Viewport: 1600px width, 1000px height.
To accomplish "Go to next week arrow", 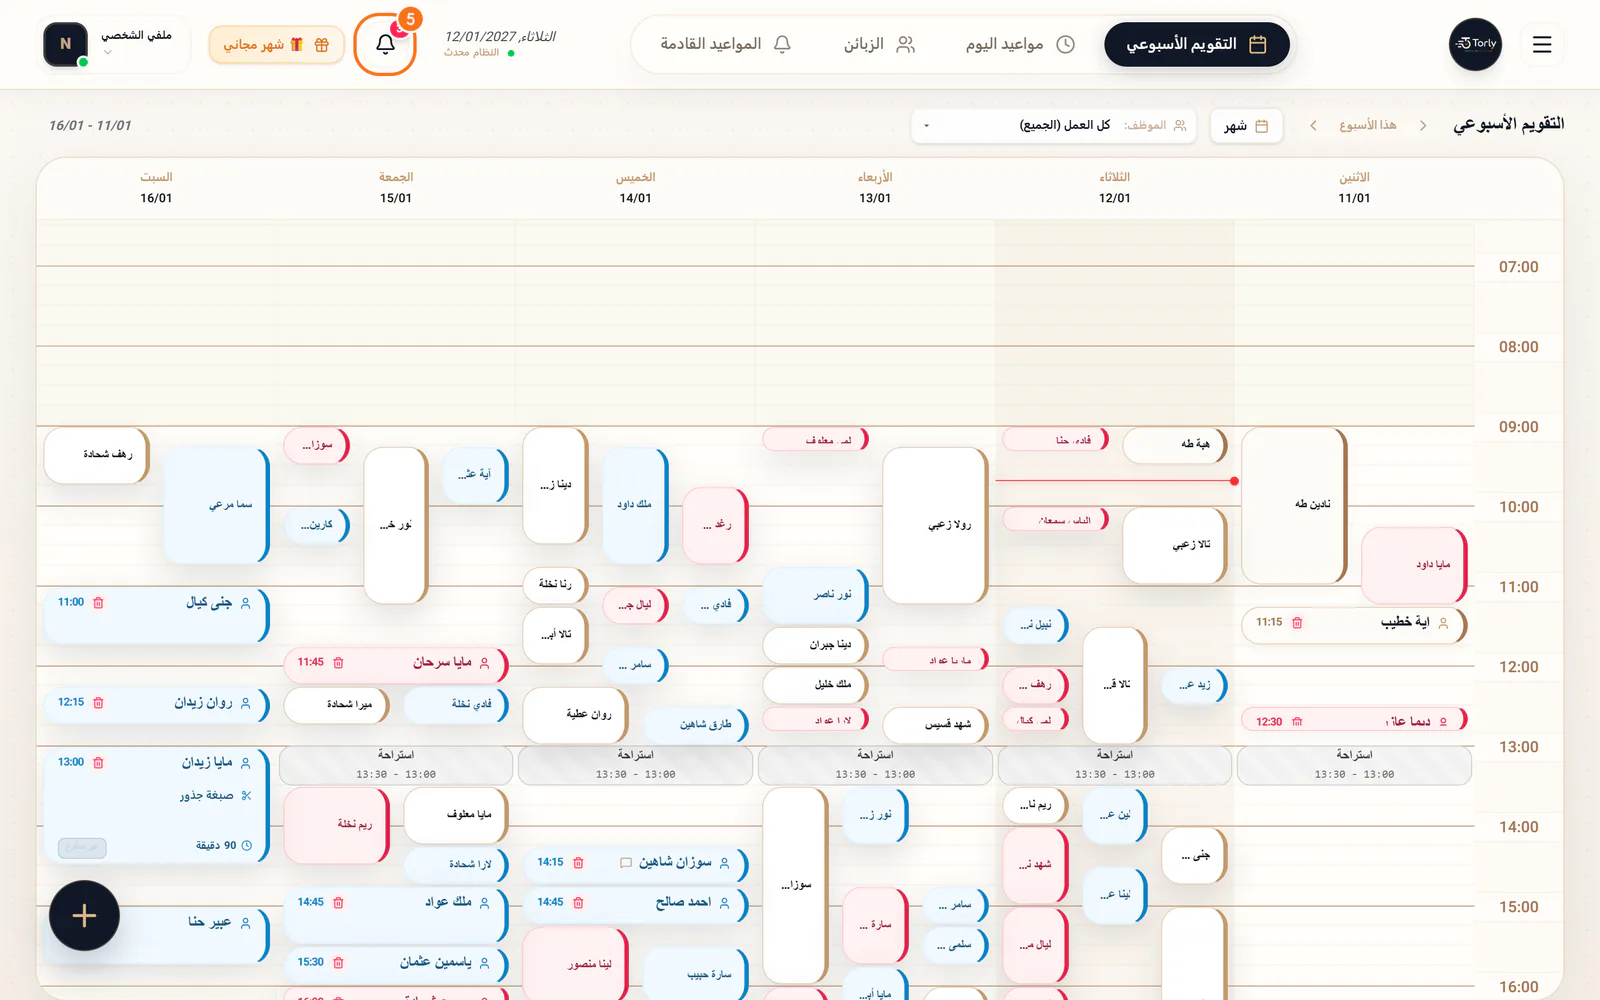I will pos(1313,125).
